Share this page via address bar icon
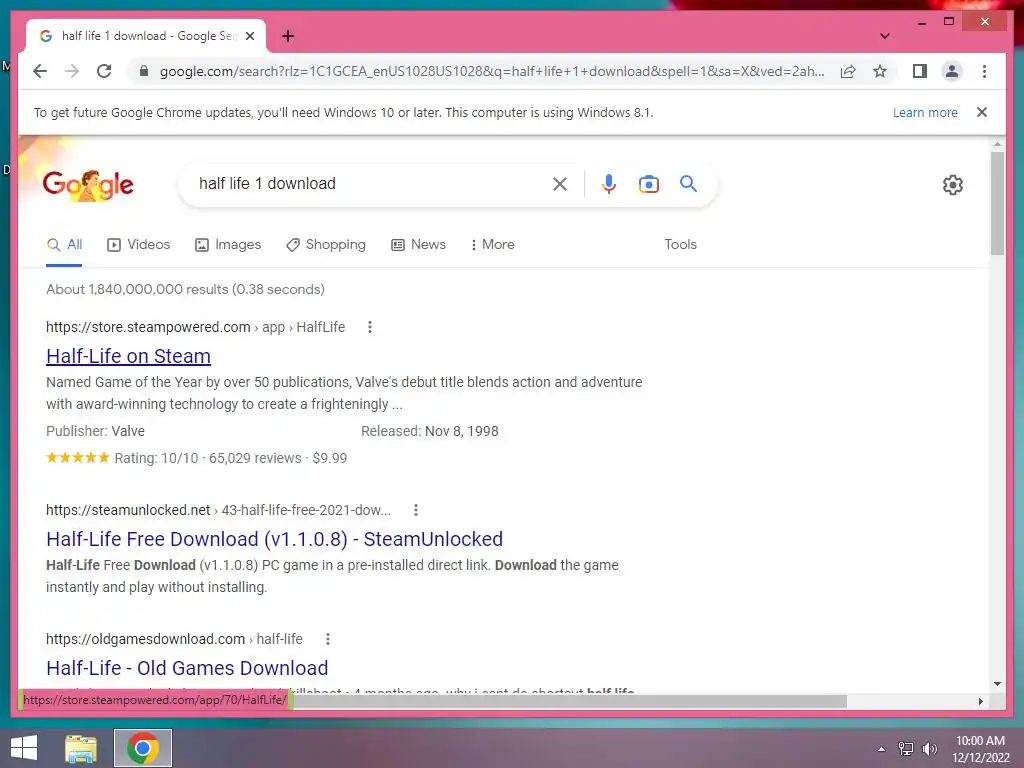1024x768 pixels. coord(848,71)
